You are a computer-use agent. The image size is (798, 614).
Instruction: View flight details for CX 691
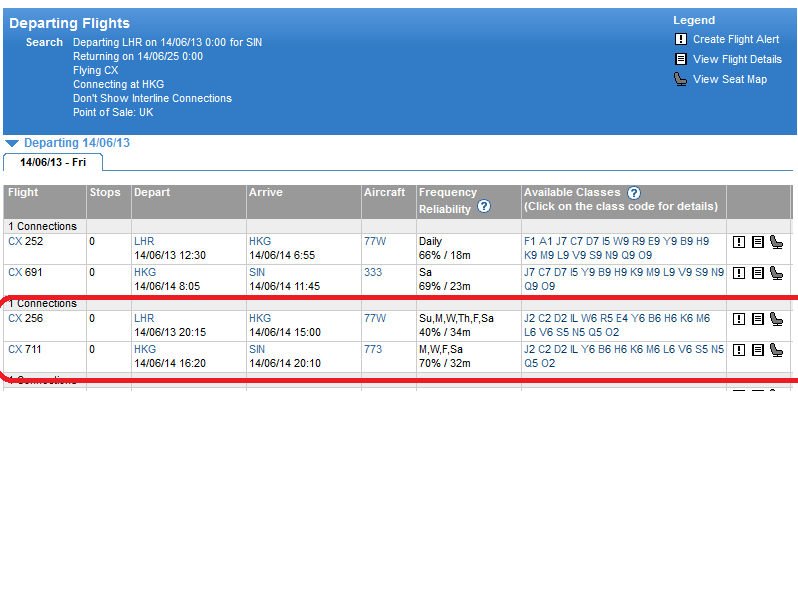(757, 273)
